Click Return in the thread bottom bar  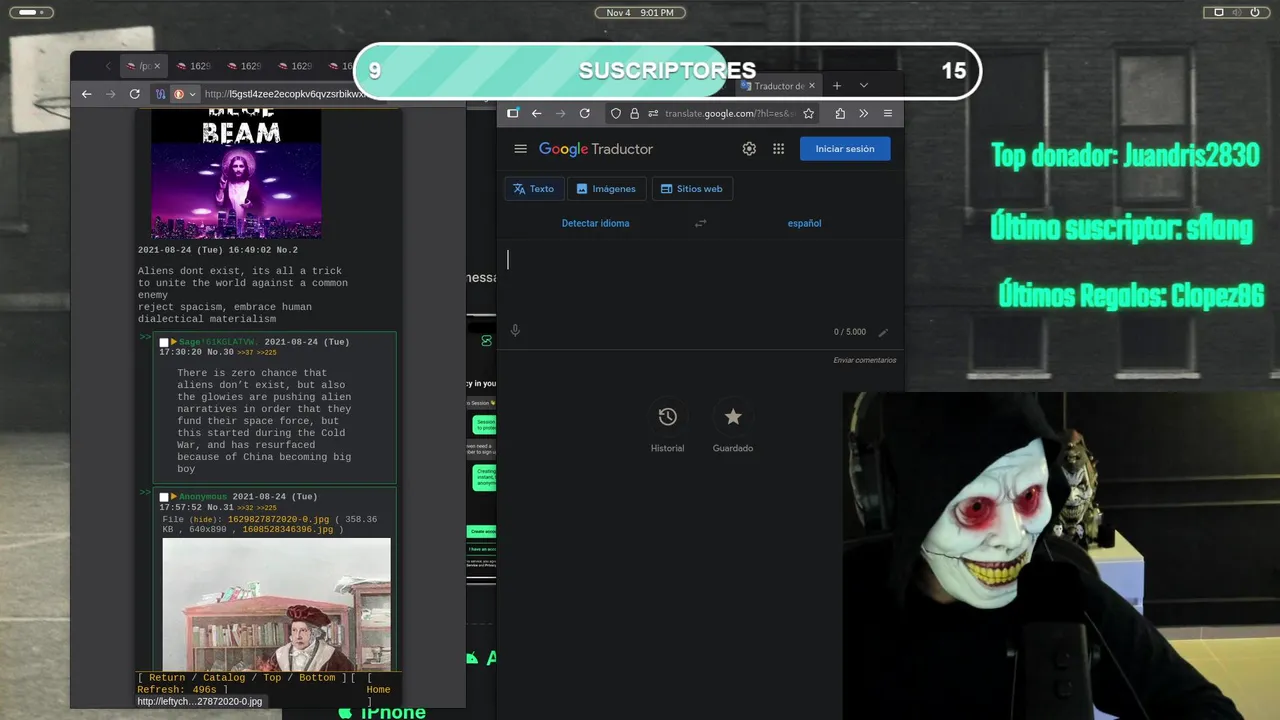(167, 678)
